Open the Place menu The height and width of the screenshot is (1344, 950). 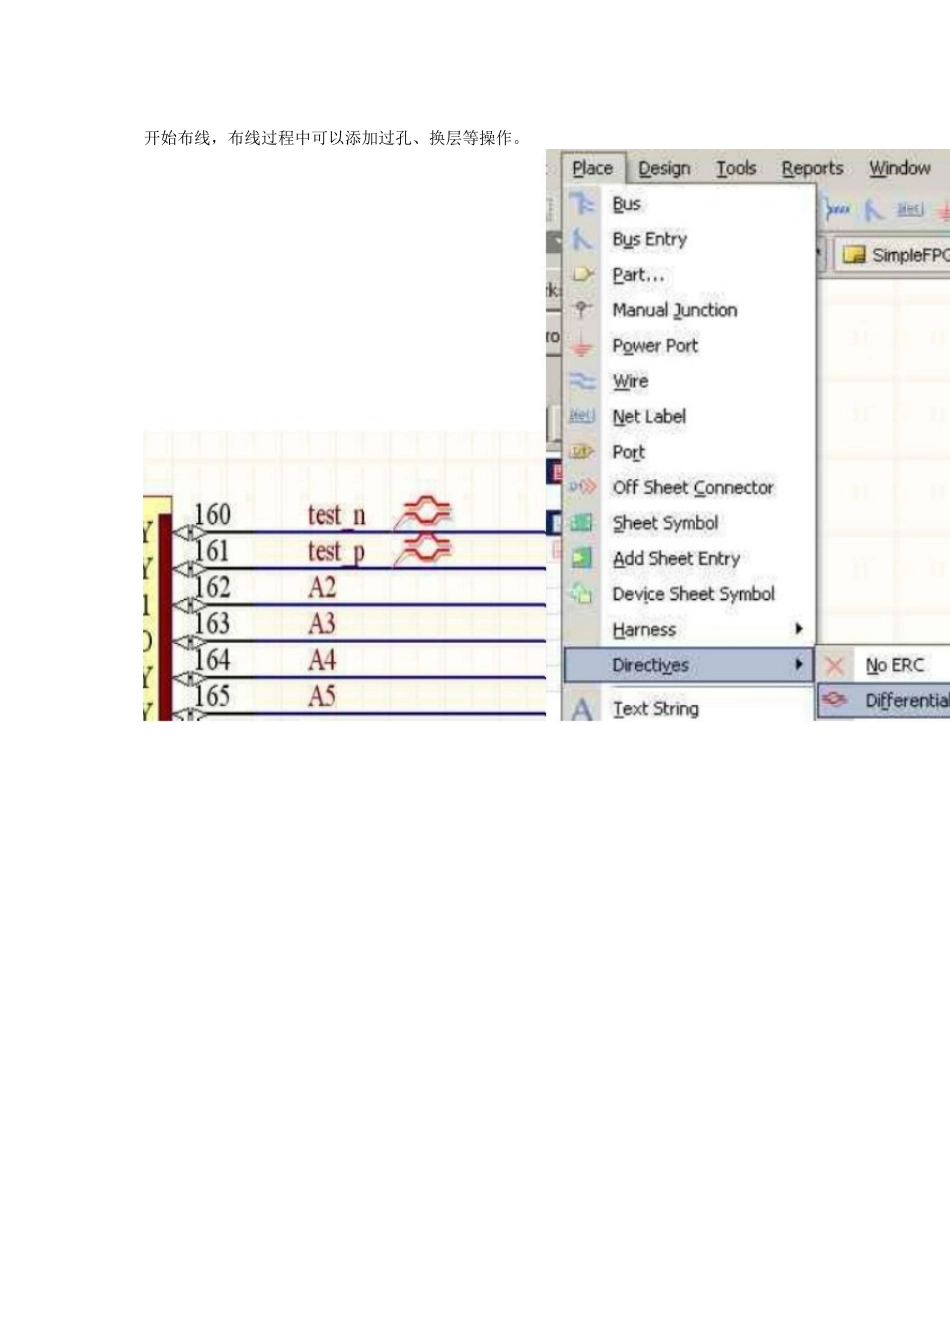[593, 168]
